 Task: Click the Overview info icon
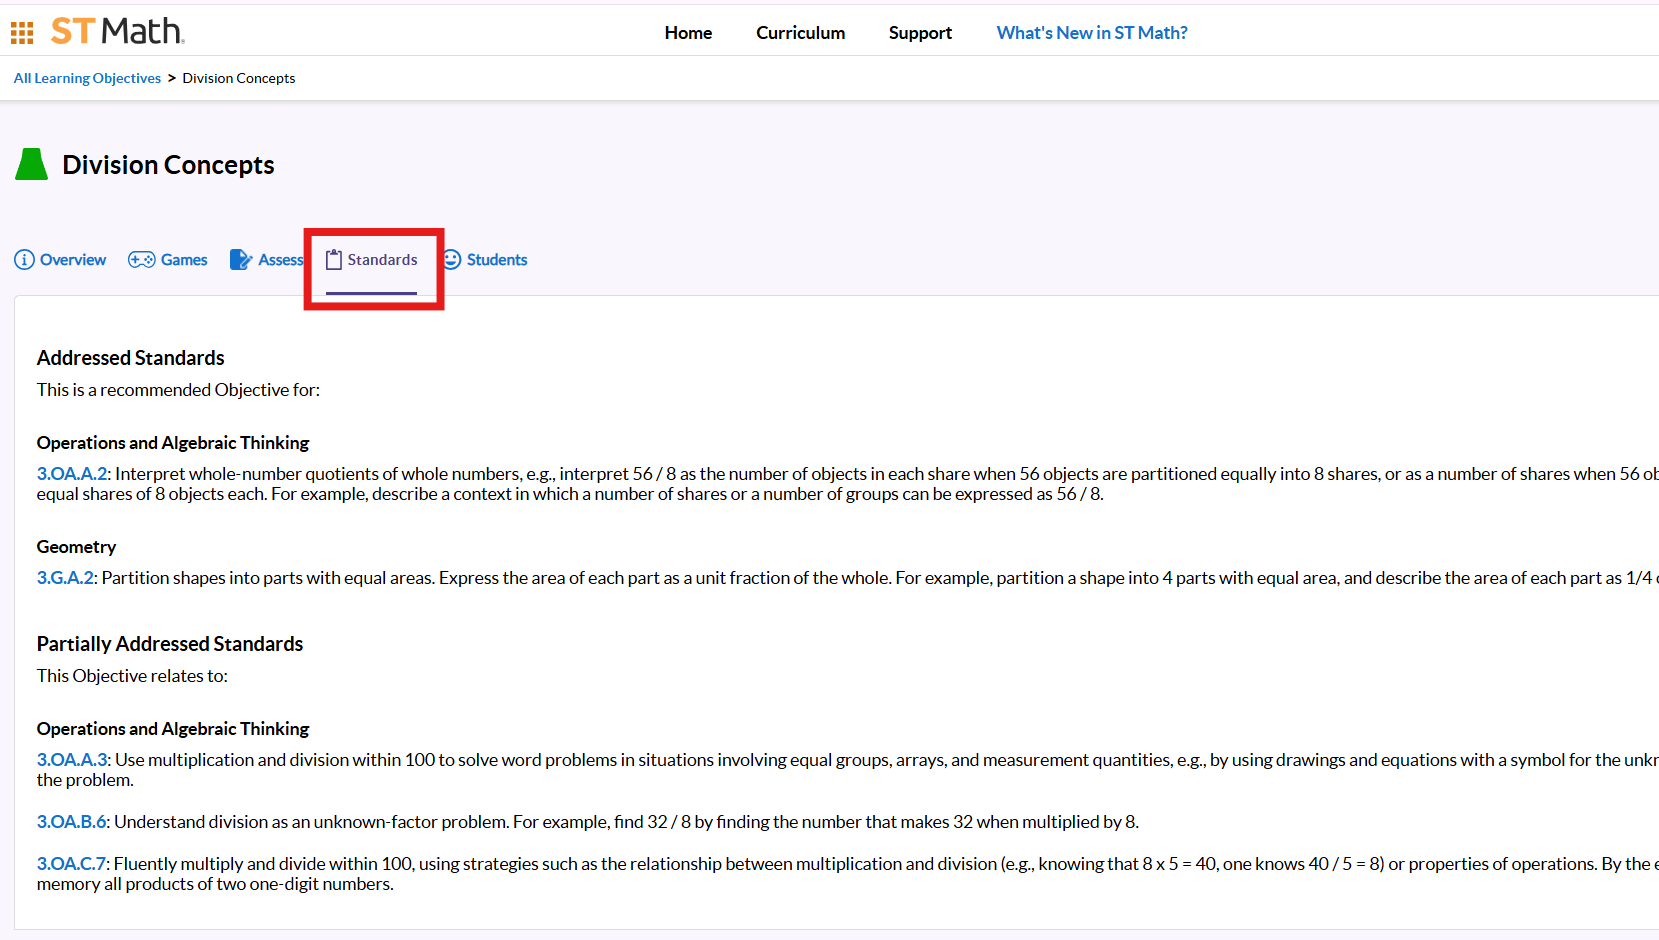(x=24, y=260)
